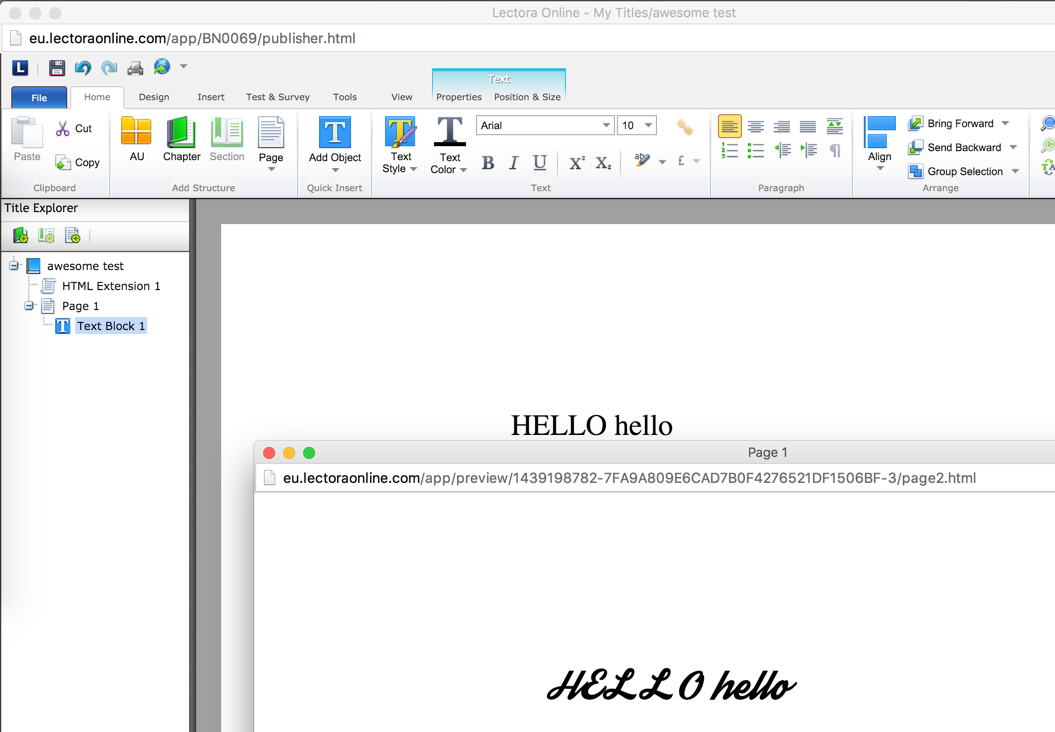
Task: Select HTML Extension 1 in Title Explorer
Action: coord(111,286)
